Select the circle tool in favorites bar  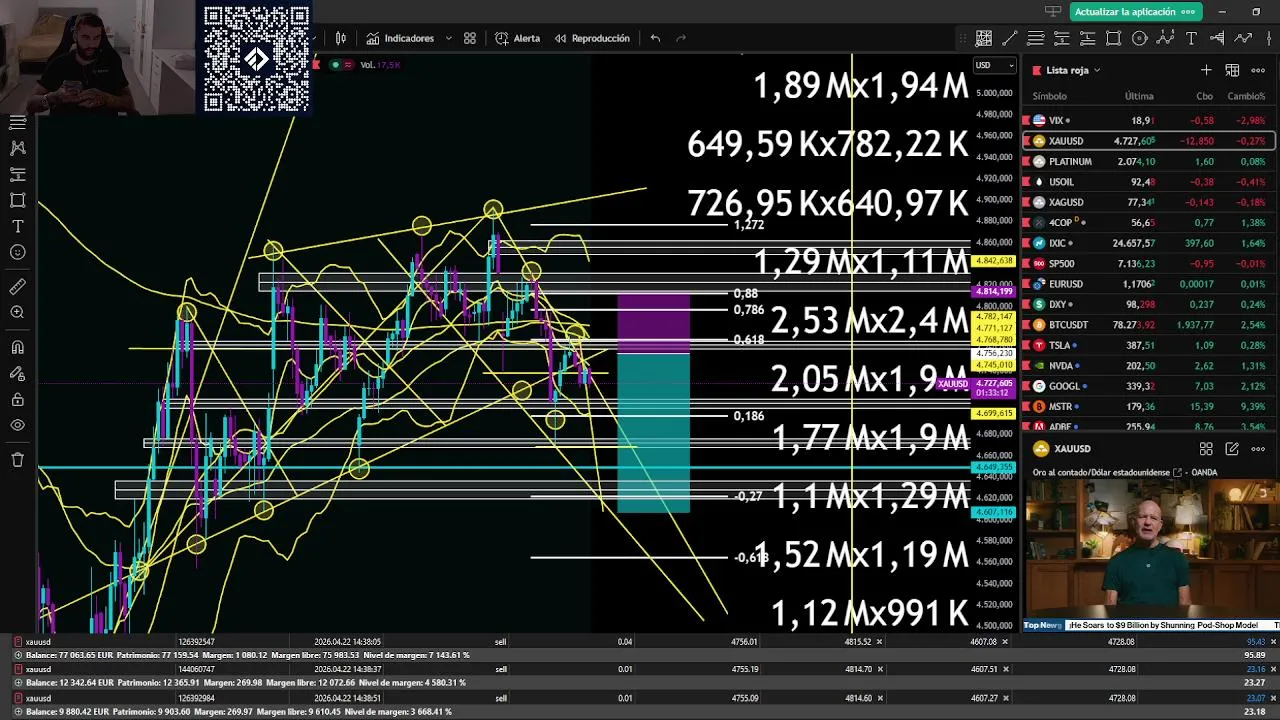1140,38
